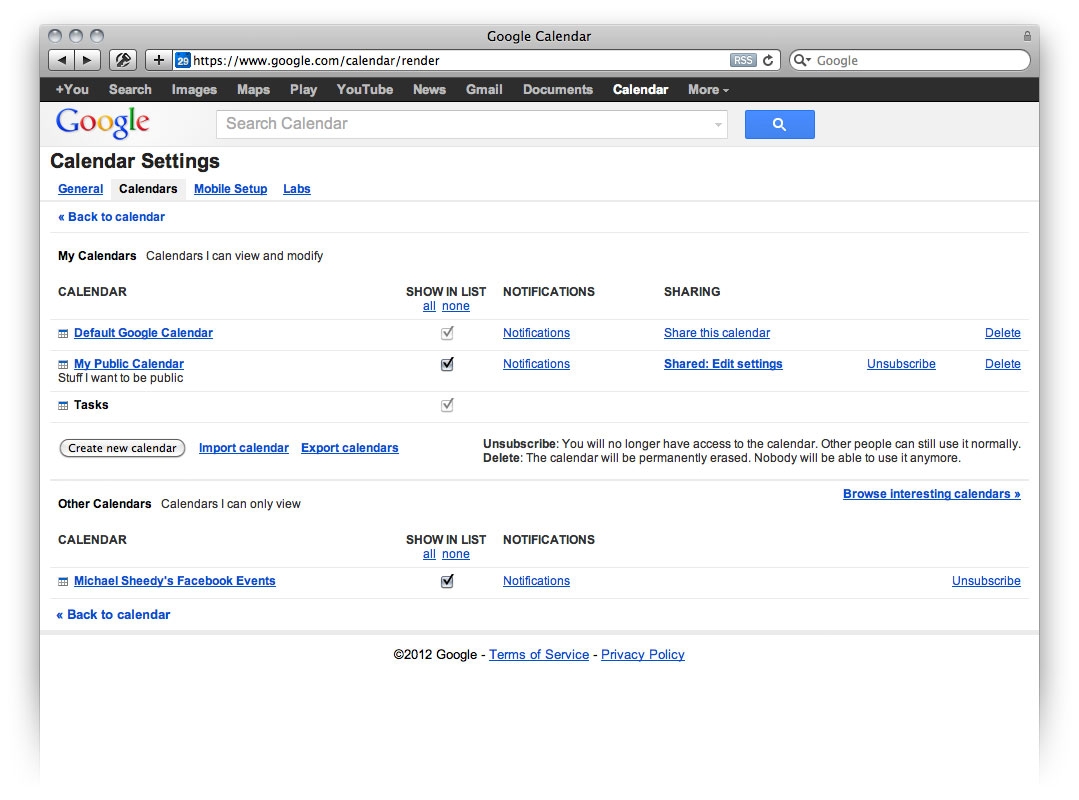Viewport: 1079px width, 800px height.
Task: Open the Labs settings tab
Action: [296, 189]
